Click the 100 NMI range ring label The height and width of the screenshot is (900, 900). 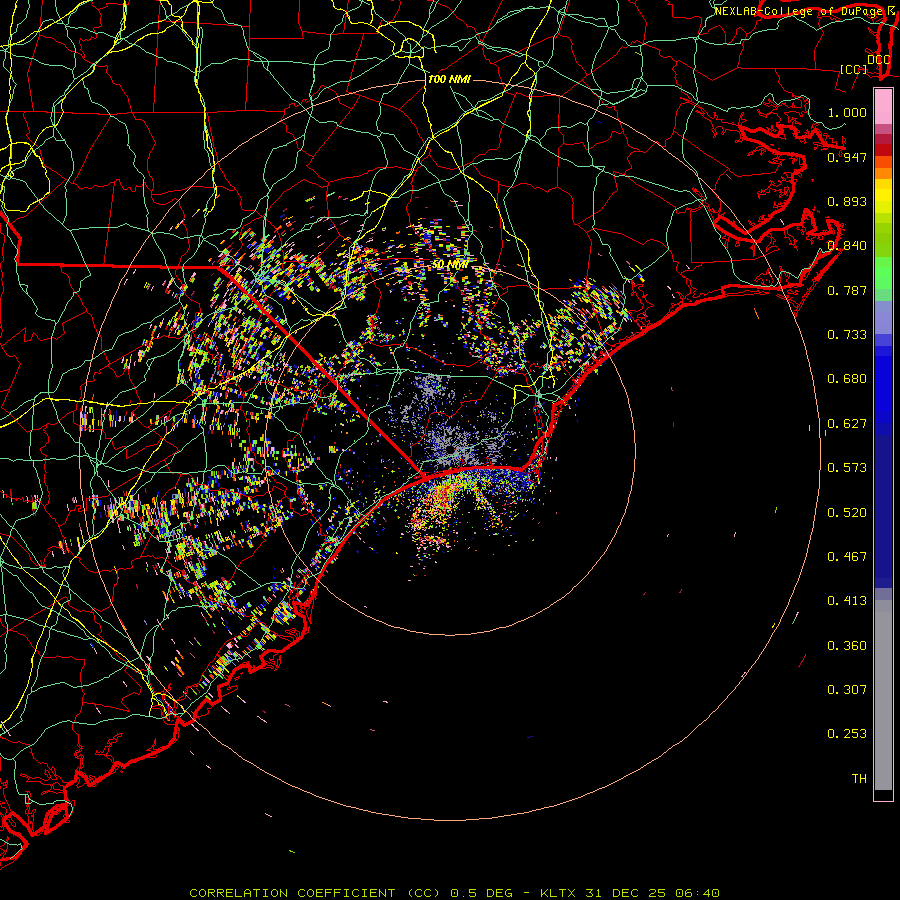[x=449, y=79]
